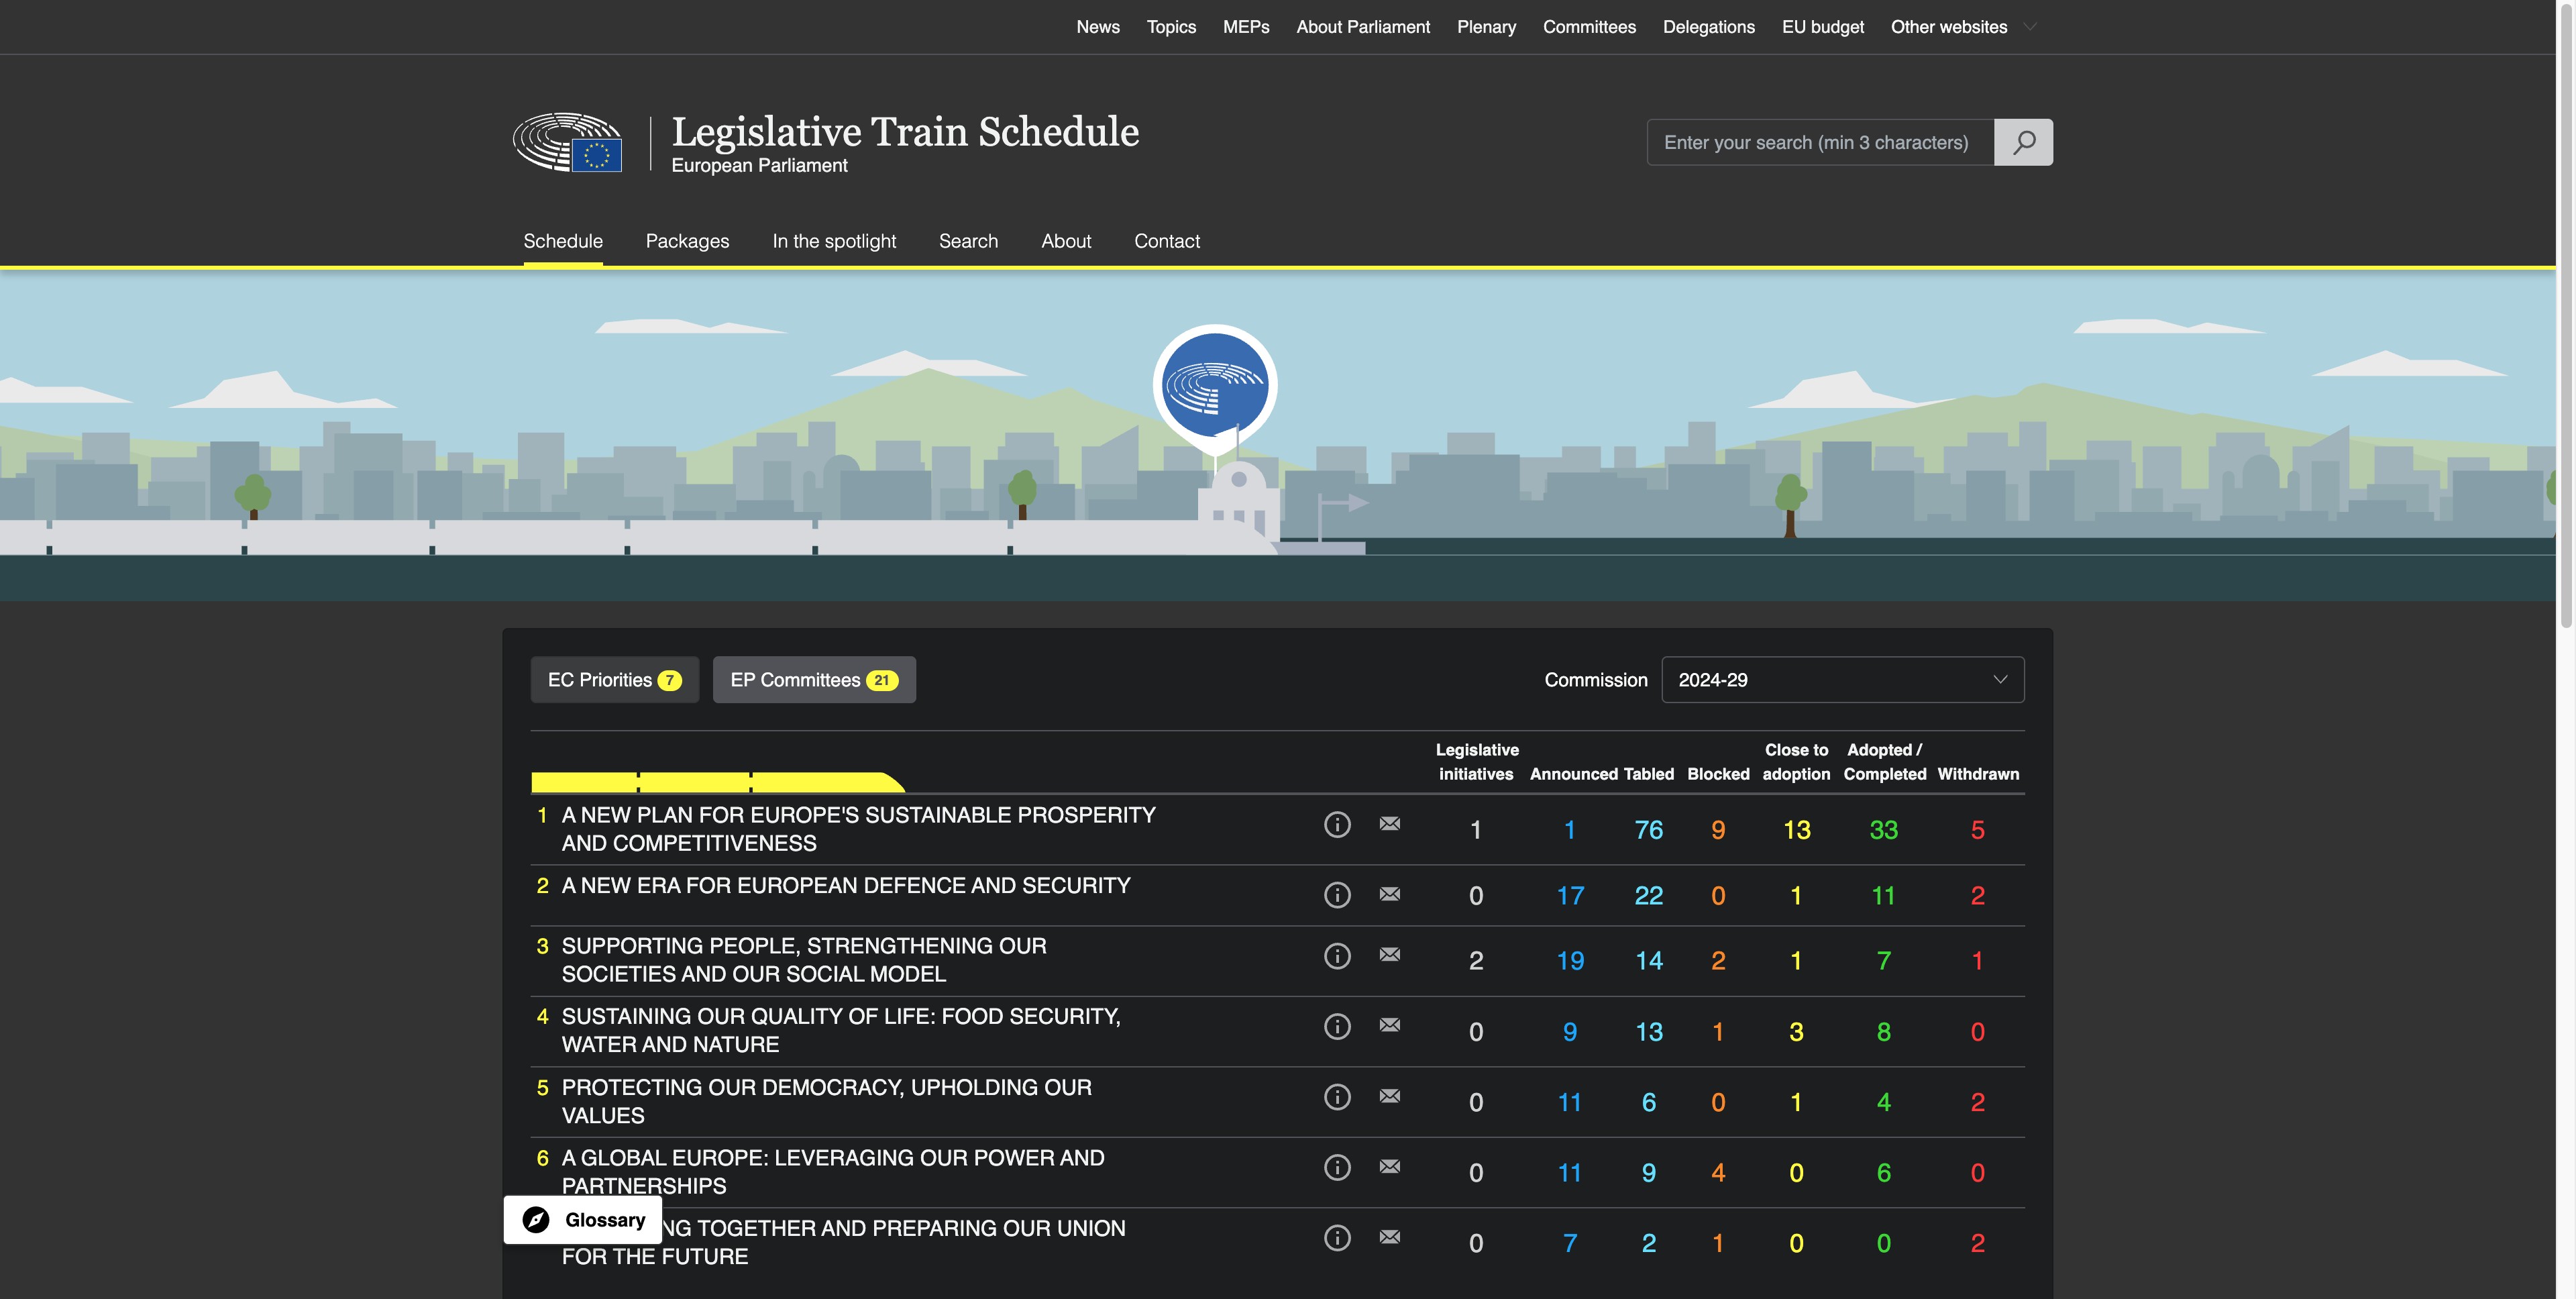The image size is (2576, 1299).
Task: Open In the spotlight tab
Action: point(834,241)
